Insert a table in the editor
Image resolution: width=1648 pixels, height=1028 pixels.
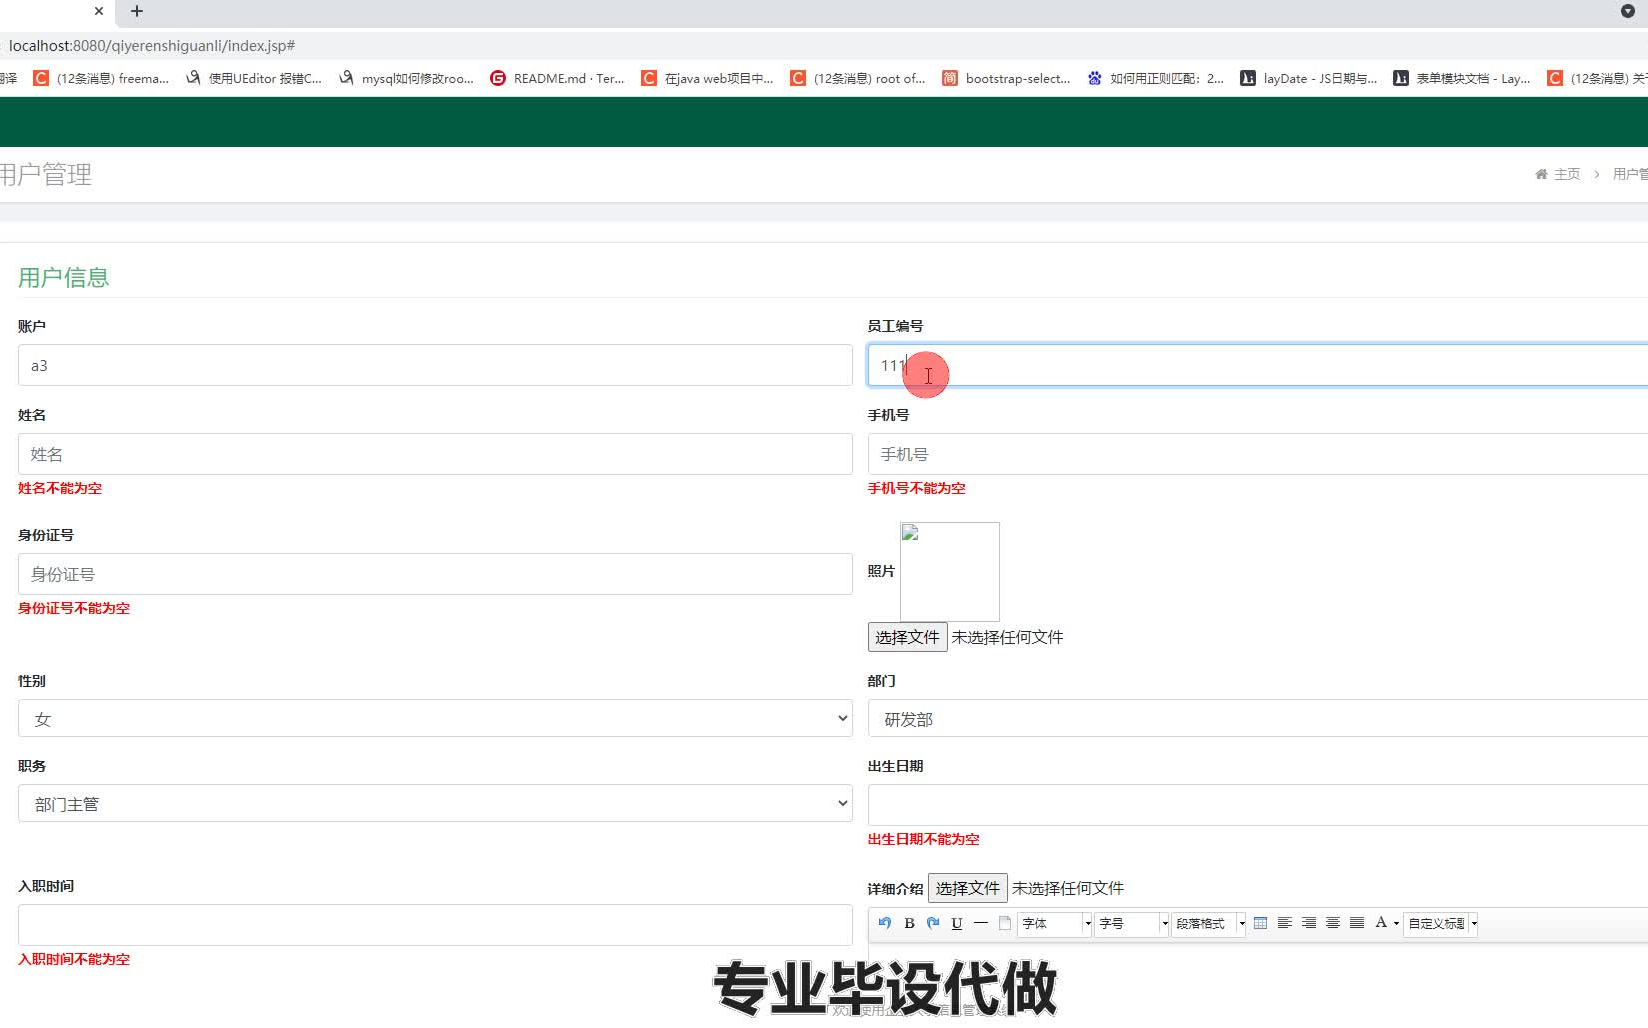coord(1260,923)
